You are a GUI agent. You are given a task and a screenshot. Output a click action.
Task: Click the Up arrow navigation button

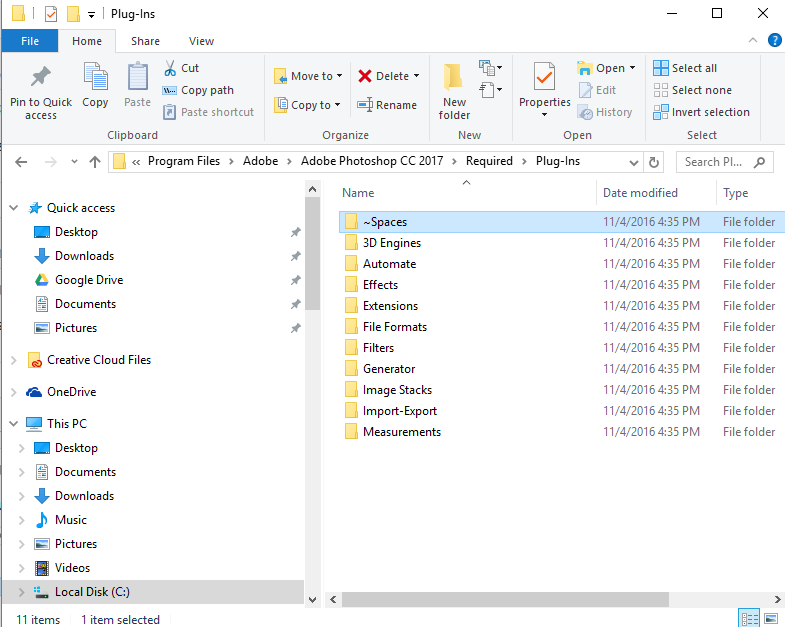(95, 162)
